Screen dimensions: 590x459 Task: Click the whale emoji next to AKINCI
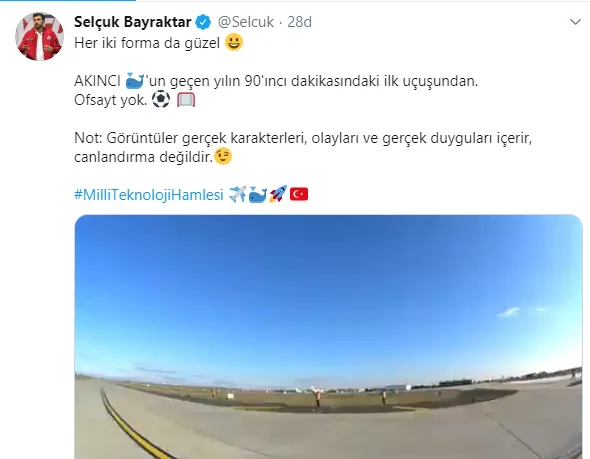135,81
